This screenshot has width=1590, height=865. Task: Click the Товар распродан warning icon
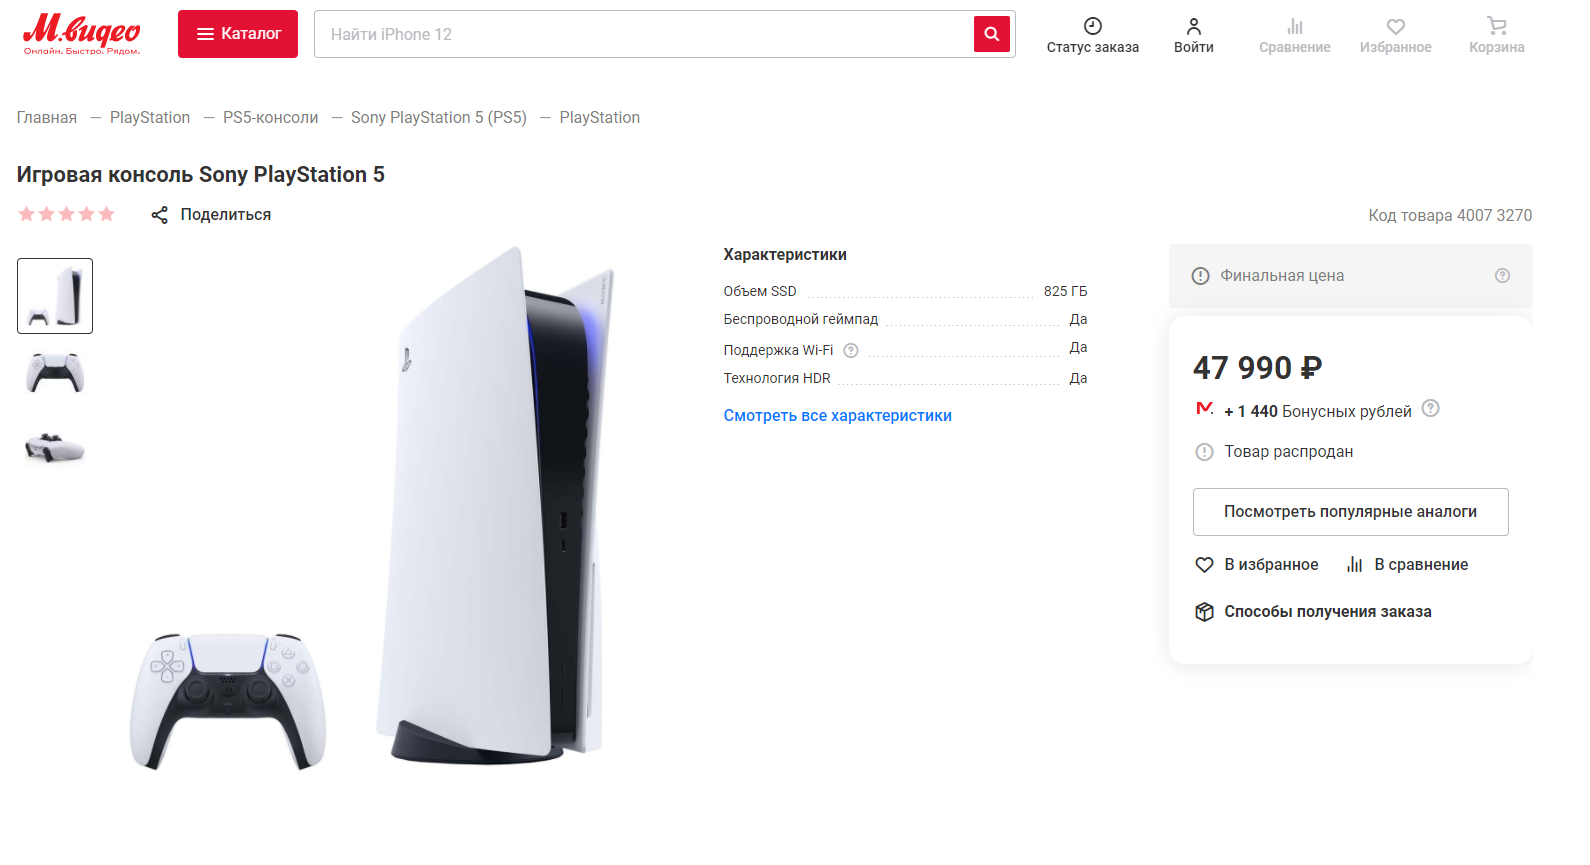1205,452
